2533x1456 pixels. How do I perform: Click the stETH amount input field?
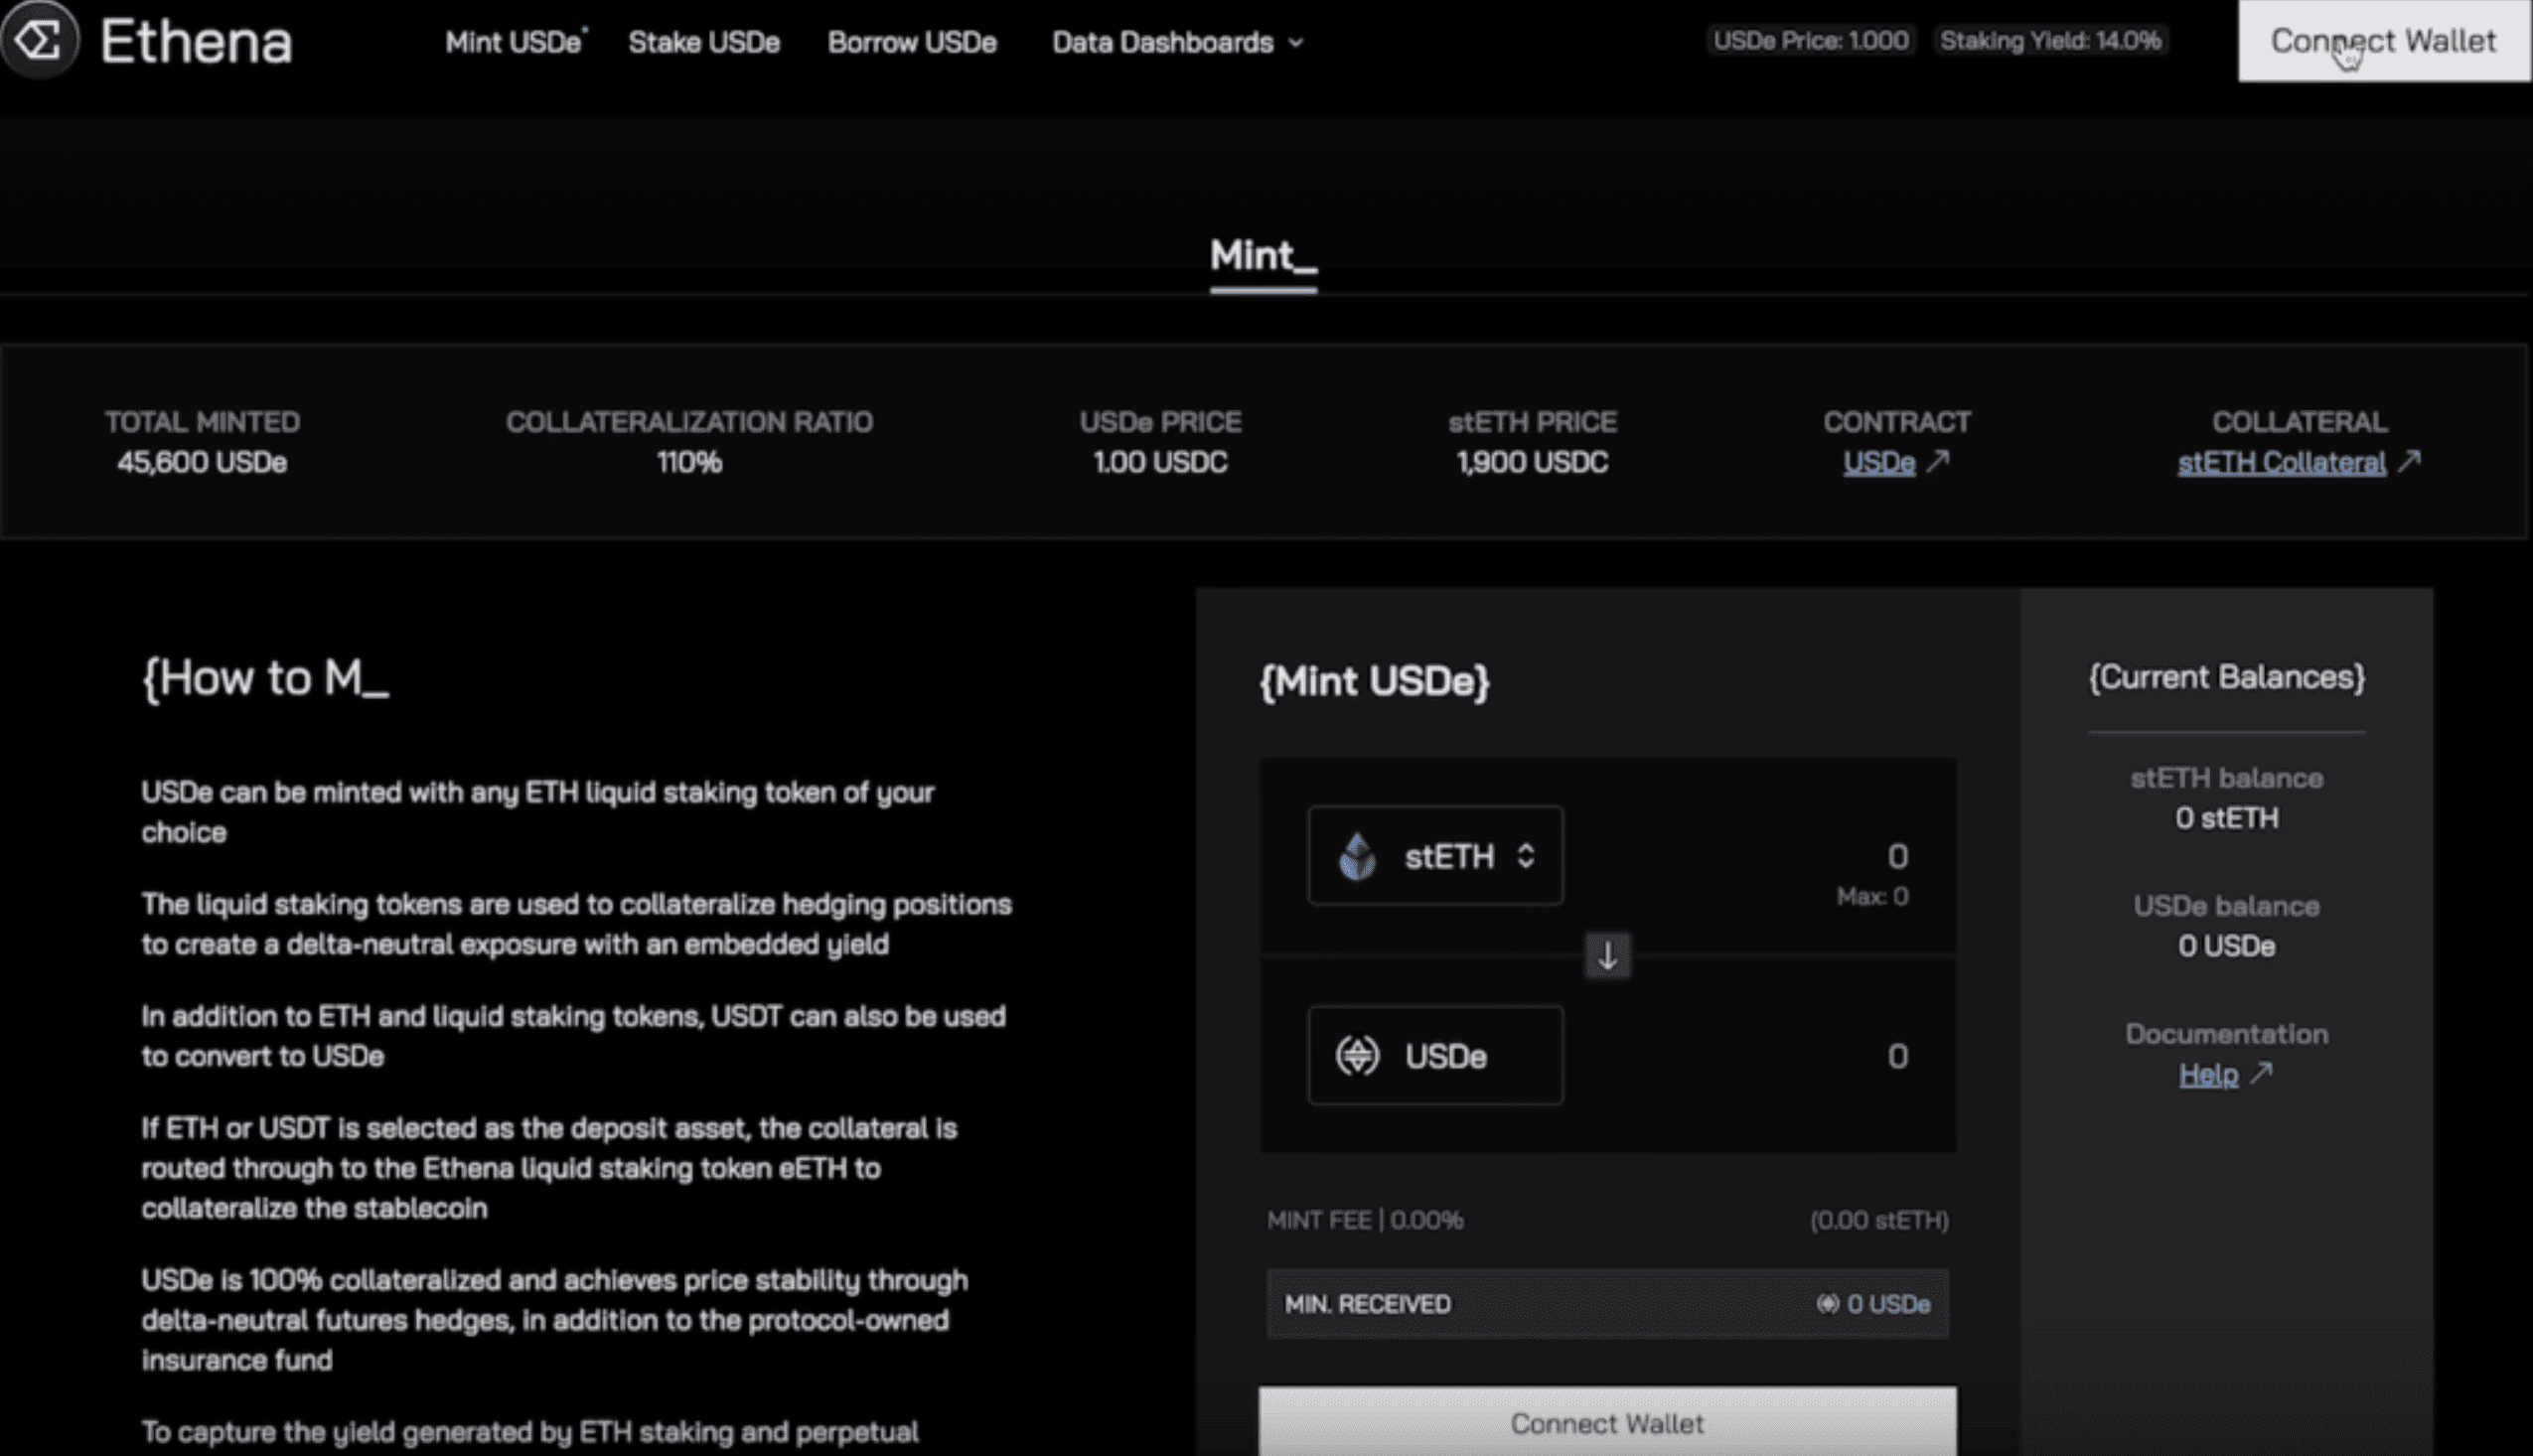(x=1780, y=856)
